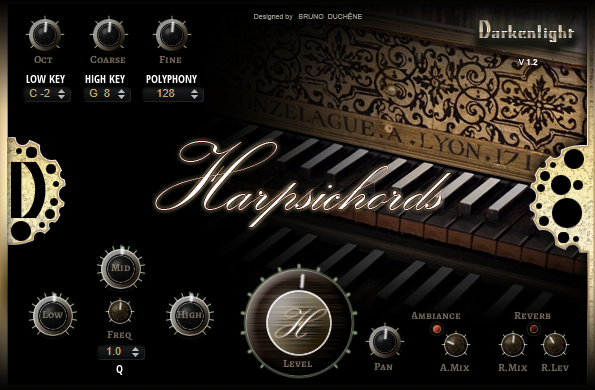
Task: Click the High EQ knob
Action: click(x=189, y=315)
